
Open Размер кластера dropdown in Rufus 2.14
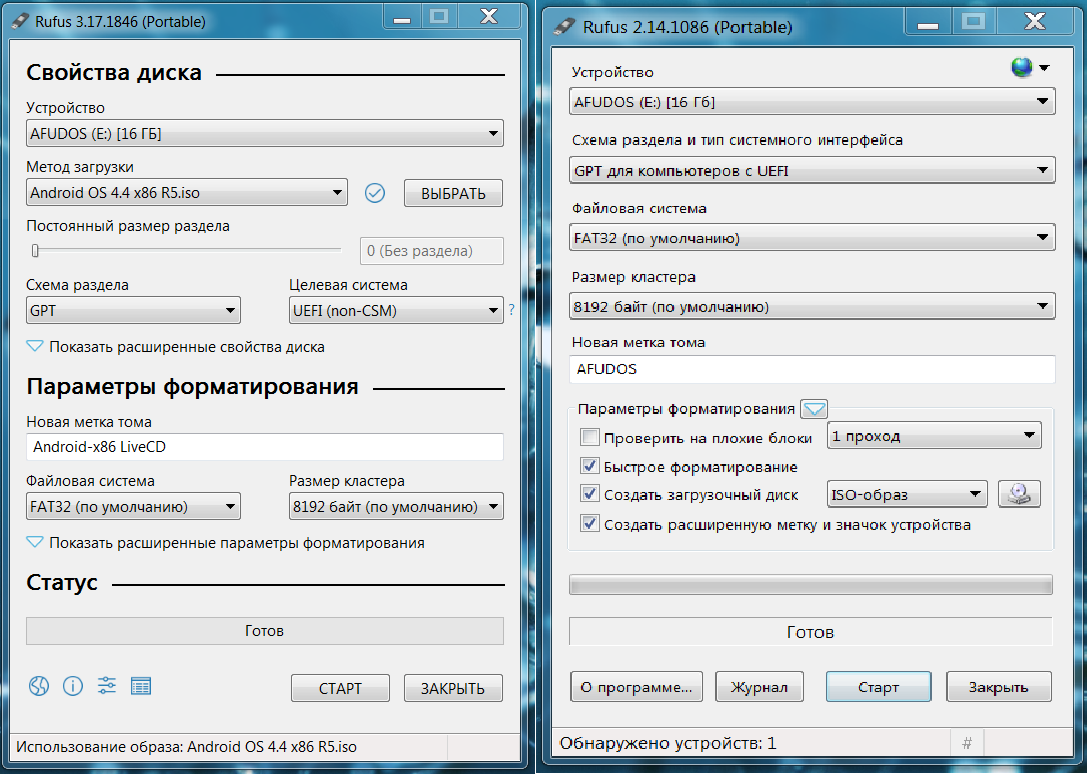click(x=812, y=306)
